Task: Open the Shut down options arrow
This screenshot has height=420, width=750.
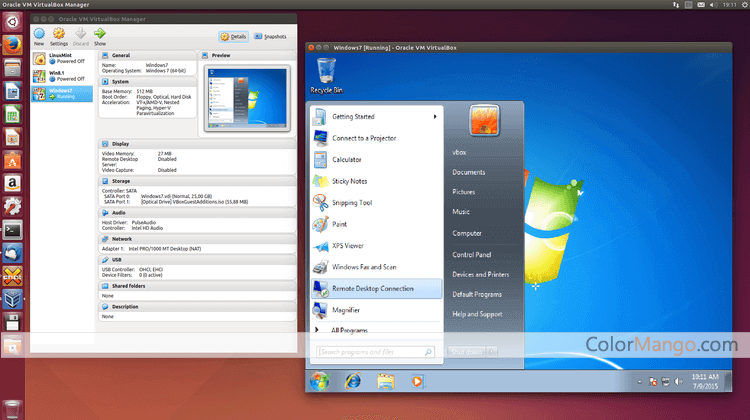Action: point(492,352)
